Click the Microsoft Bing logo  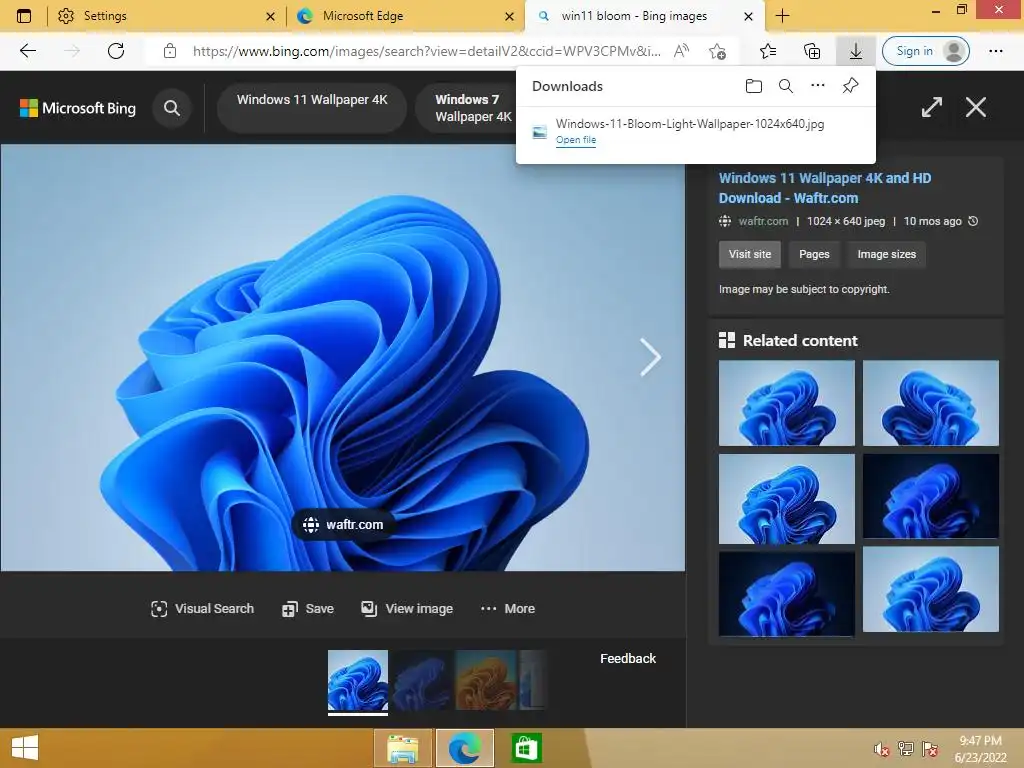tap(78, 108)
